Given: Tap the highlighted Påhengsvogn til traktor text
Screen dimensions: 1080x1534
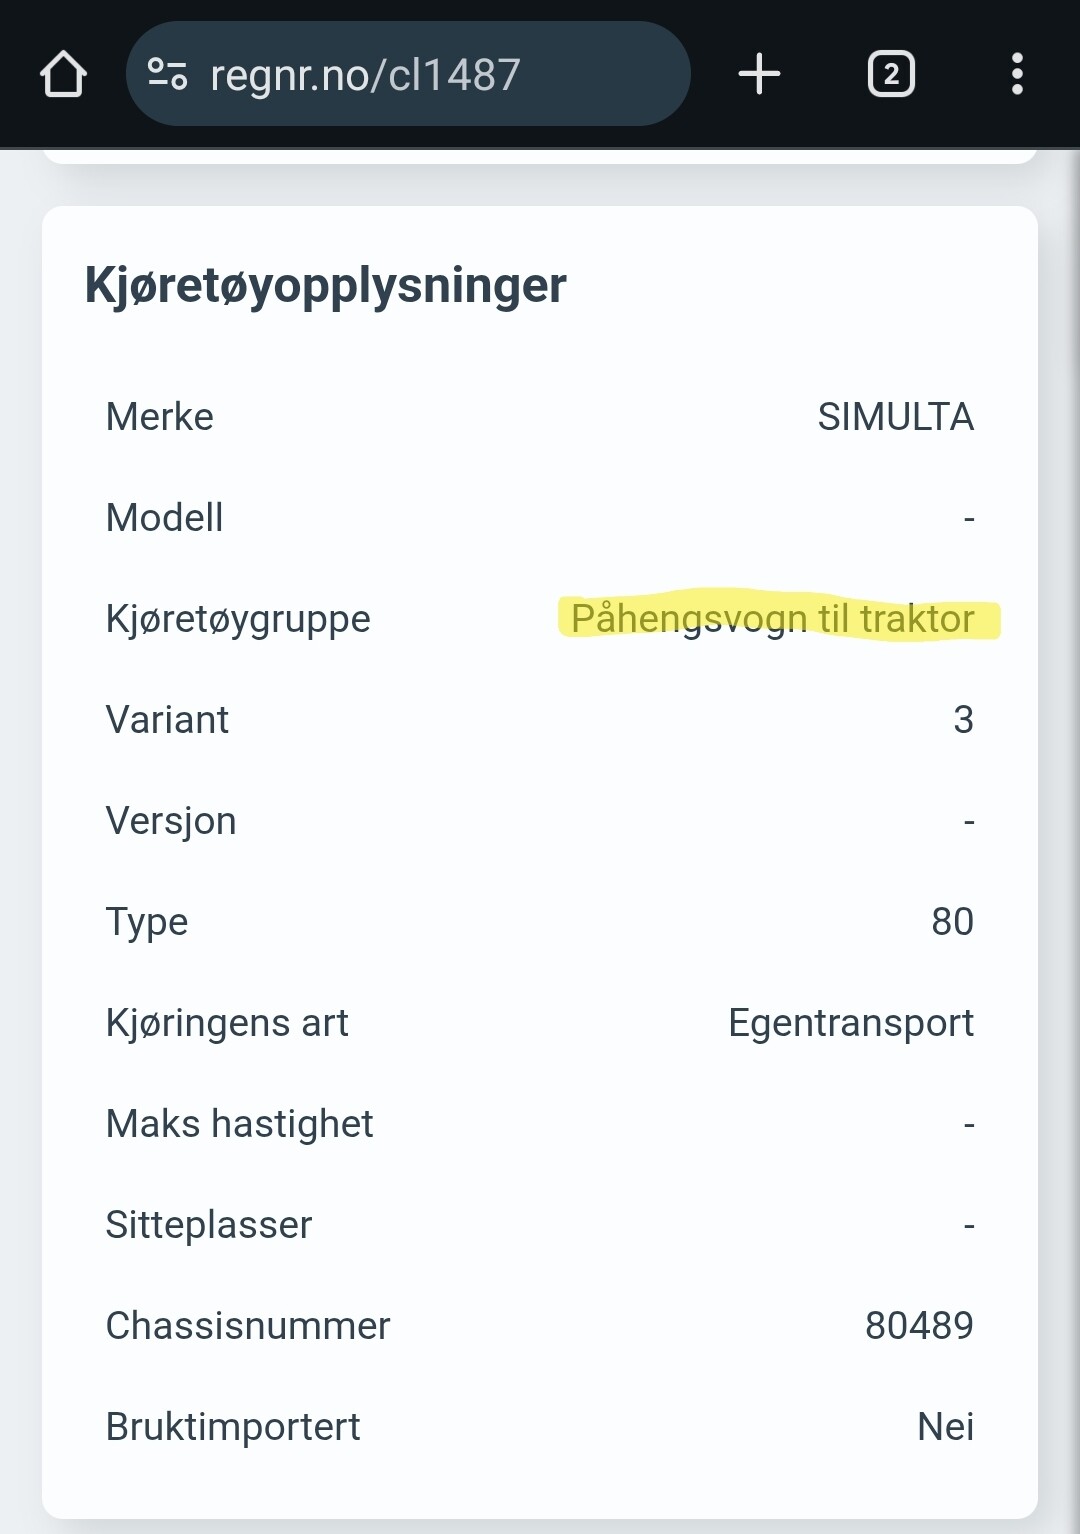Looking at the screenshot, I should pos(773,619).
